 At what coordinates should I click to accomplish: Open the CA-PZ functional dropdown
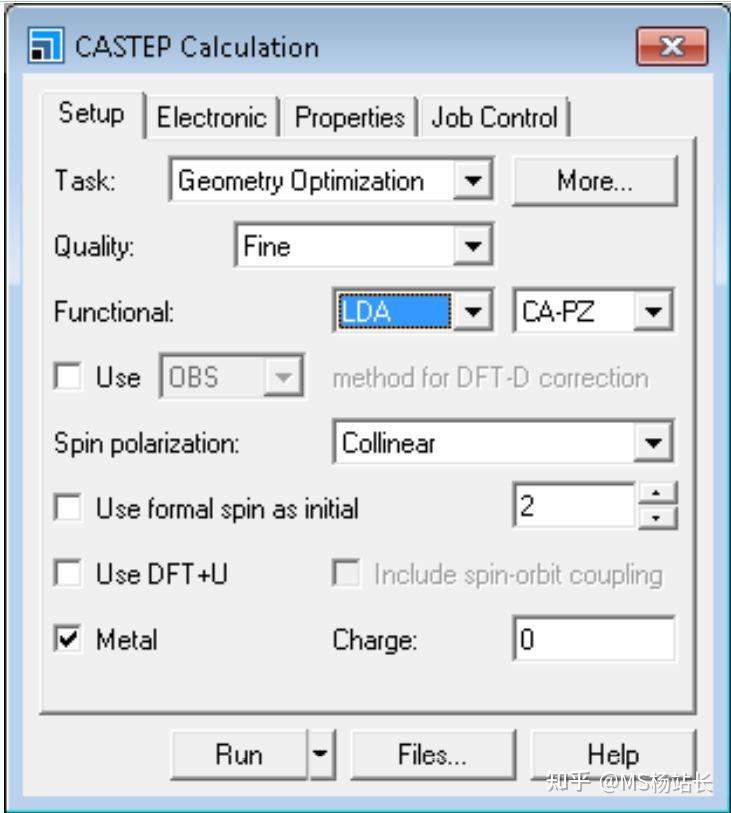[654, 312]
